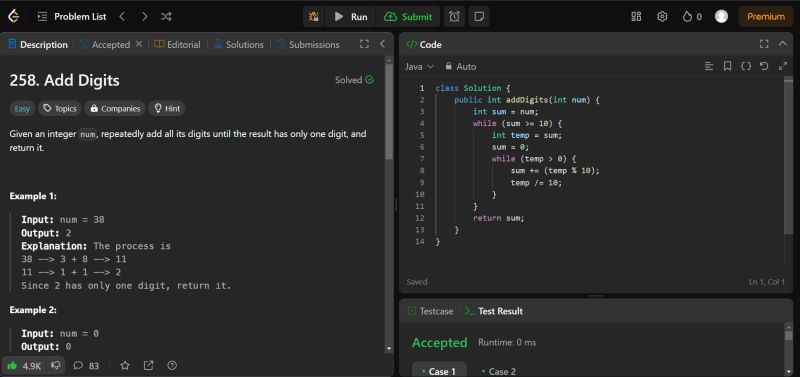Expand editor to full screen arrows
800x377 pixels.
click(x=783, y=66)
